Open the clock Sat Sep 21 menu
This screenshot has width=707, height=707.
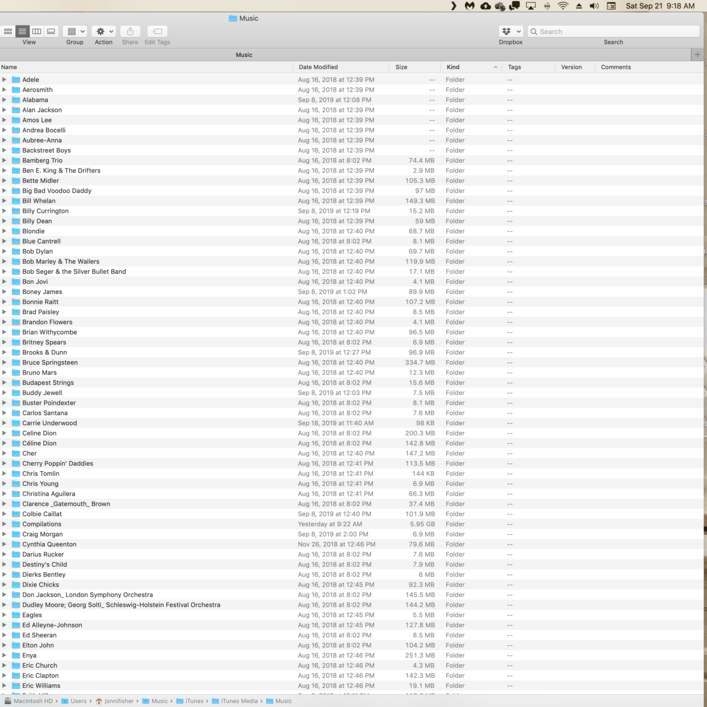click(x=660, y=6)
